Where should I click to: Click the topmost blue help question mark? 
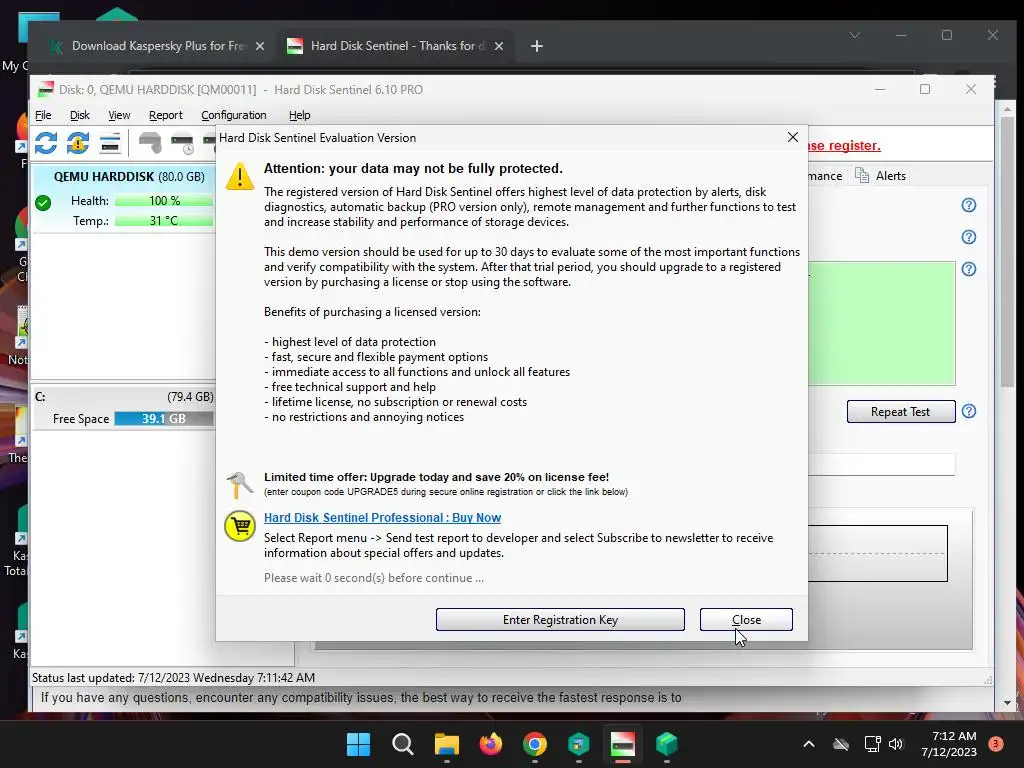pos(968,205)
